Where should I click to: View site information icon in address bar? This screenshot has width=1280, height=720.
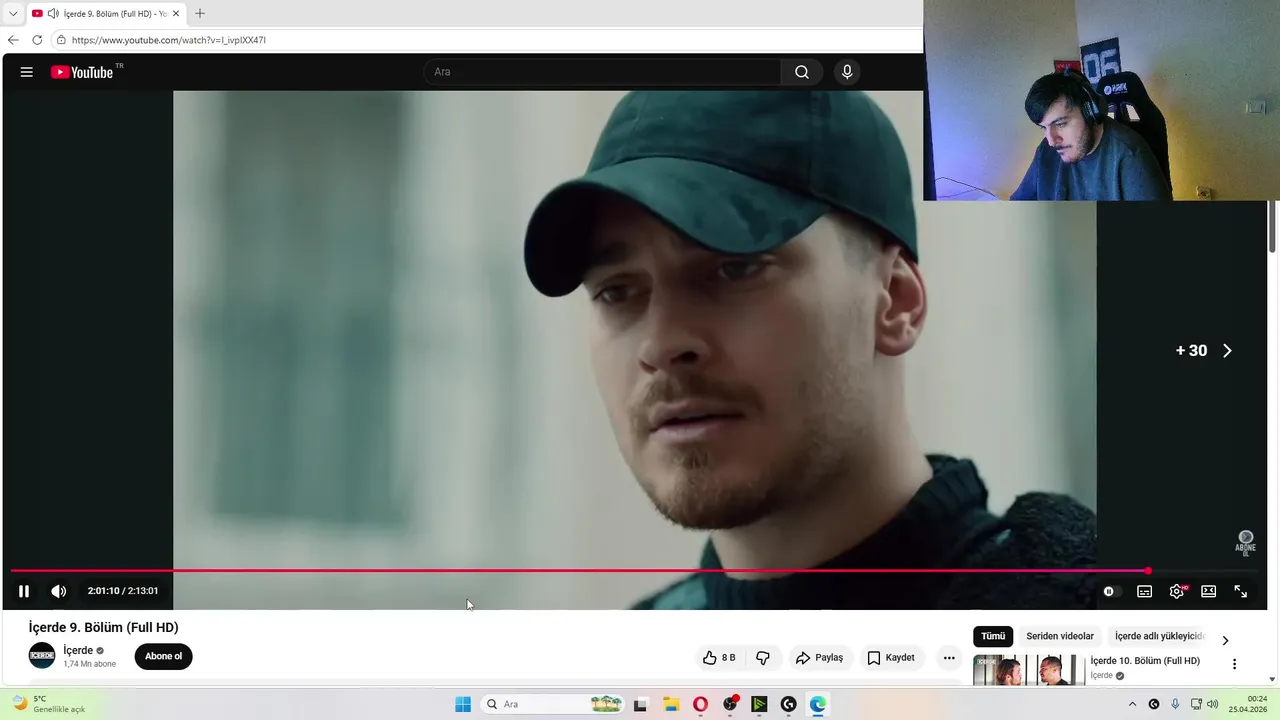click(61, 40)
